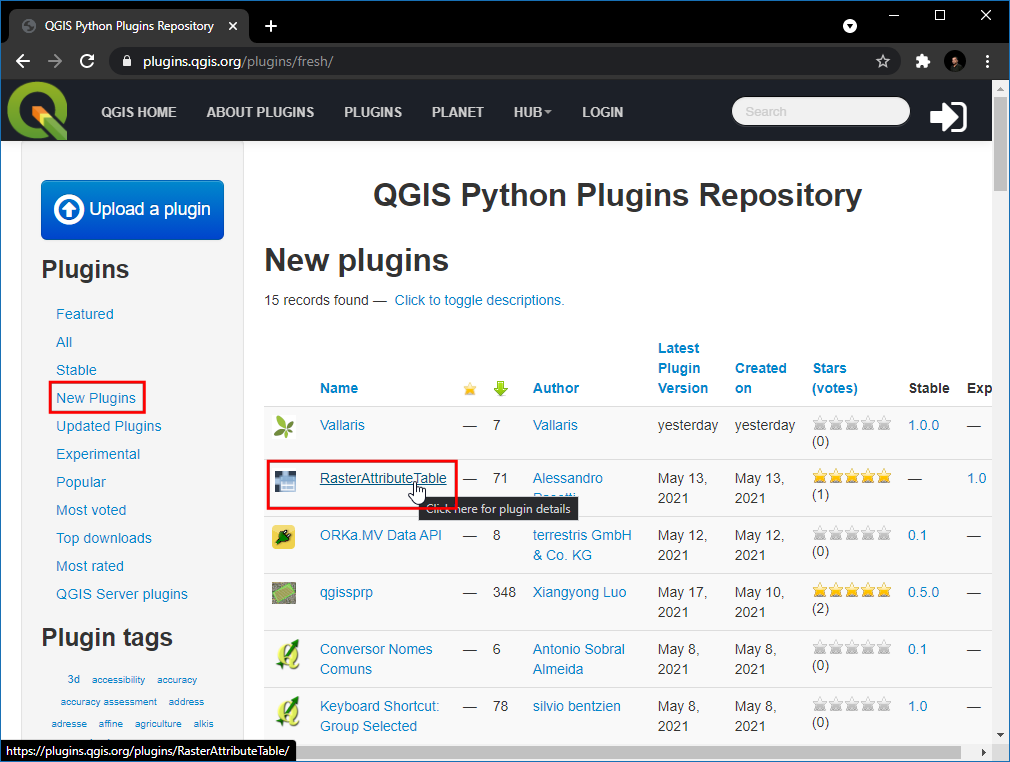Open a new browser tab
This screenshot has width=1010, height=762.
271,26
